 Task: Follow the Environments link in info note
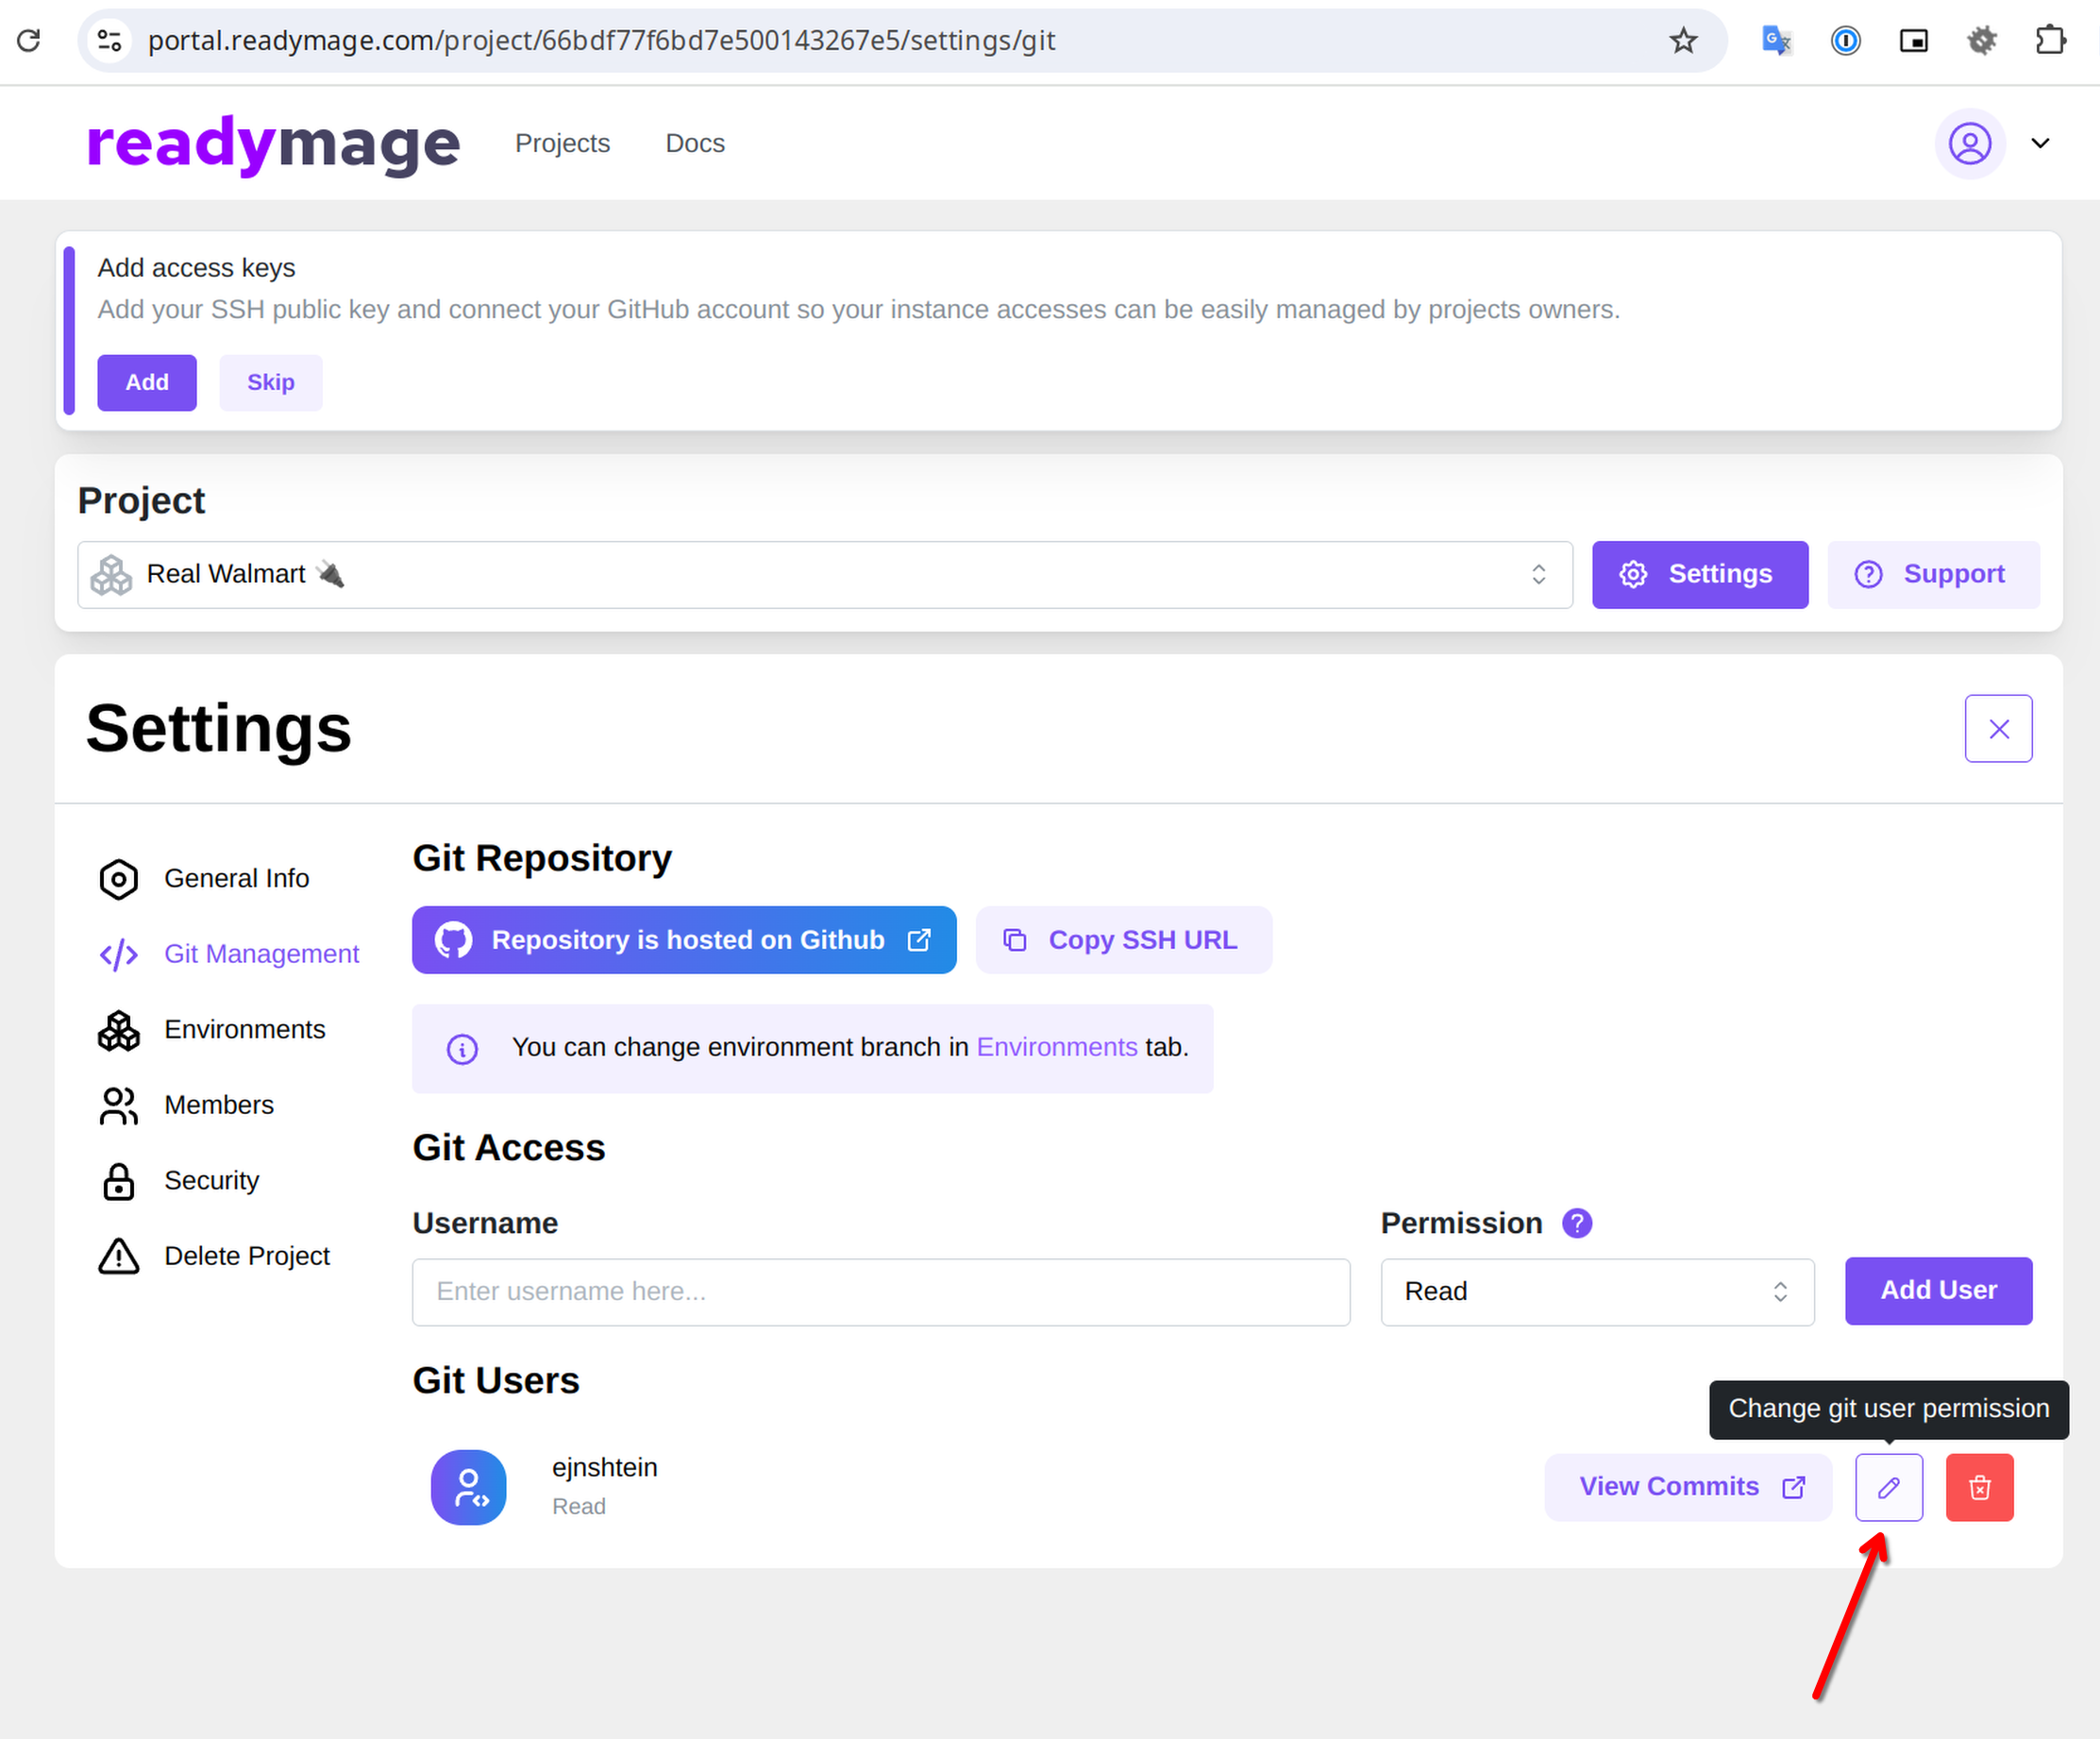coord(1056,1047)
